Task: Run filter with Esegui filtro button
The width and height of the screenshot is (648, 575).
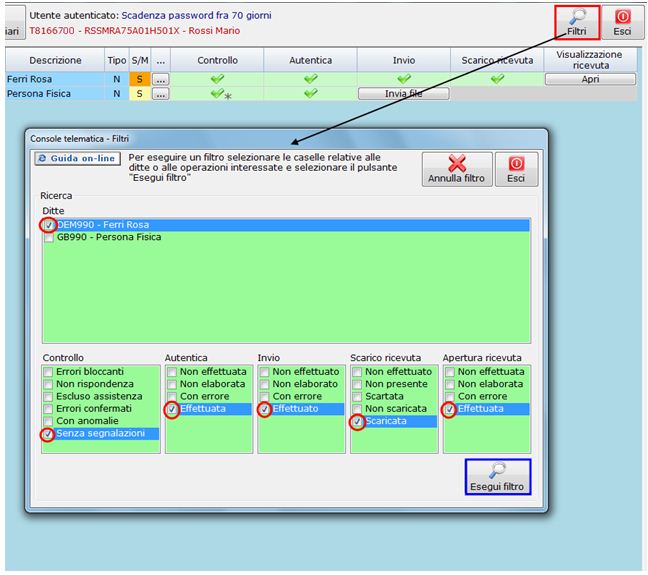Action: click(x=498, y=477)
